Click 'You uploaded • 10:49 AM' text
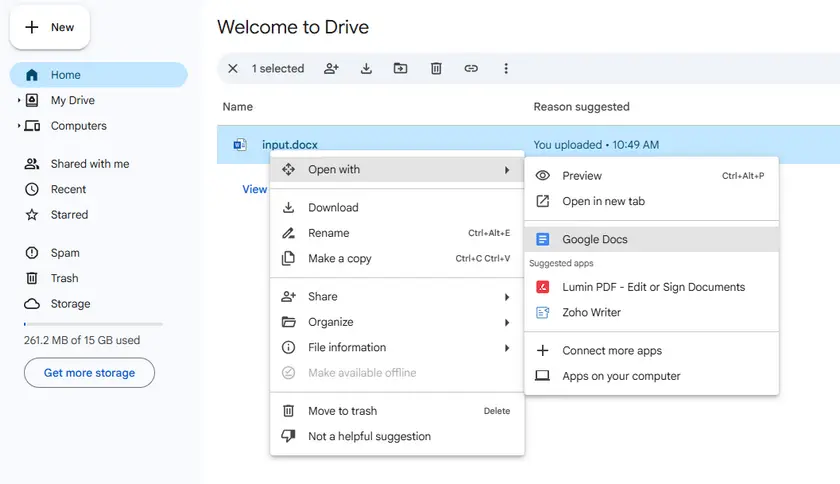The image size is (840, 484). click(596, 145)
